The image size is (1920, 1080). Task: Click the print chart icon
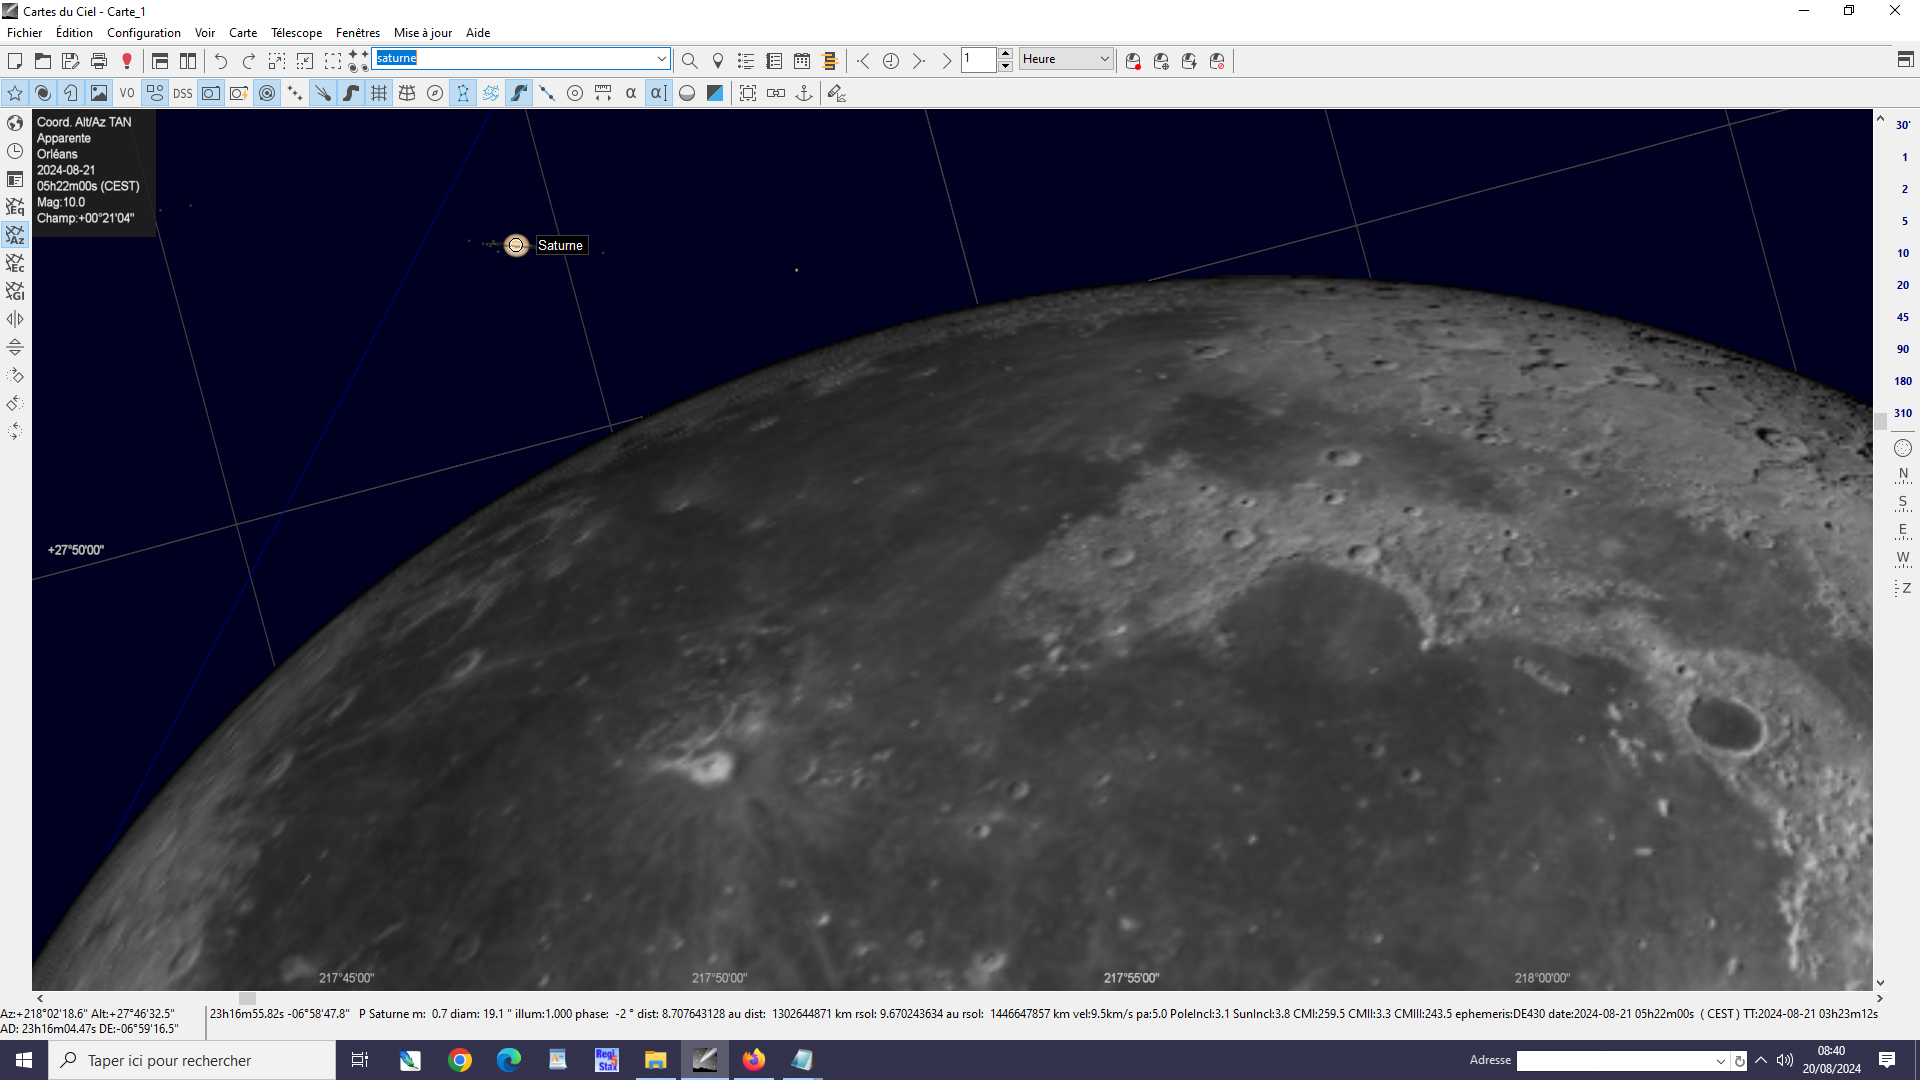99,61
